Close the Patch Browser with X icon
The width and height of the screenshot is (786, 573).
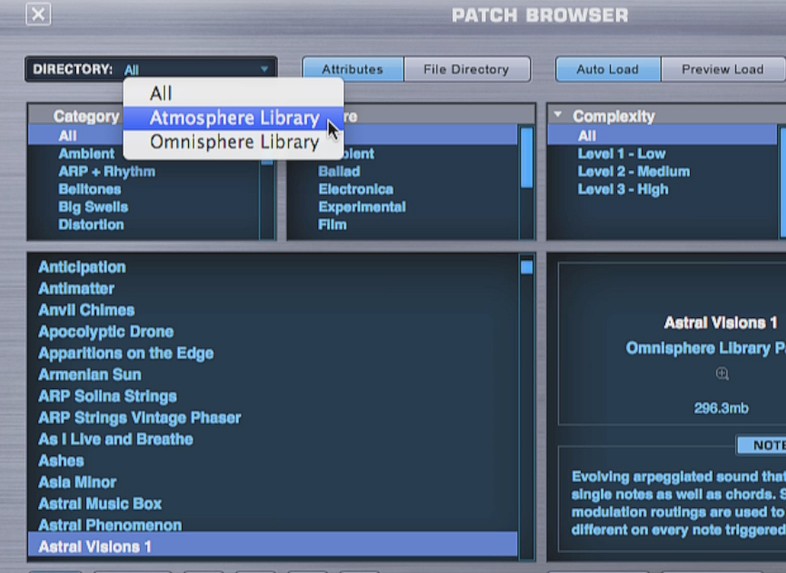coord(38,14)
